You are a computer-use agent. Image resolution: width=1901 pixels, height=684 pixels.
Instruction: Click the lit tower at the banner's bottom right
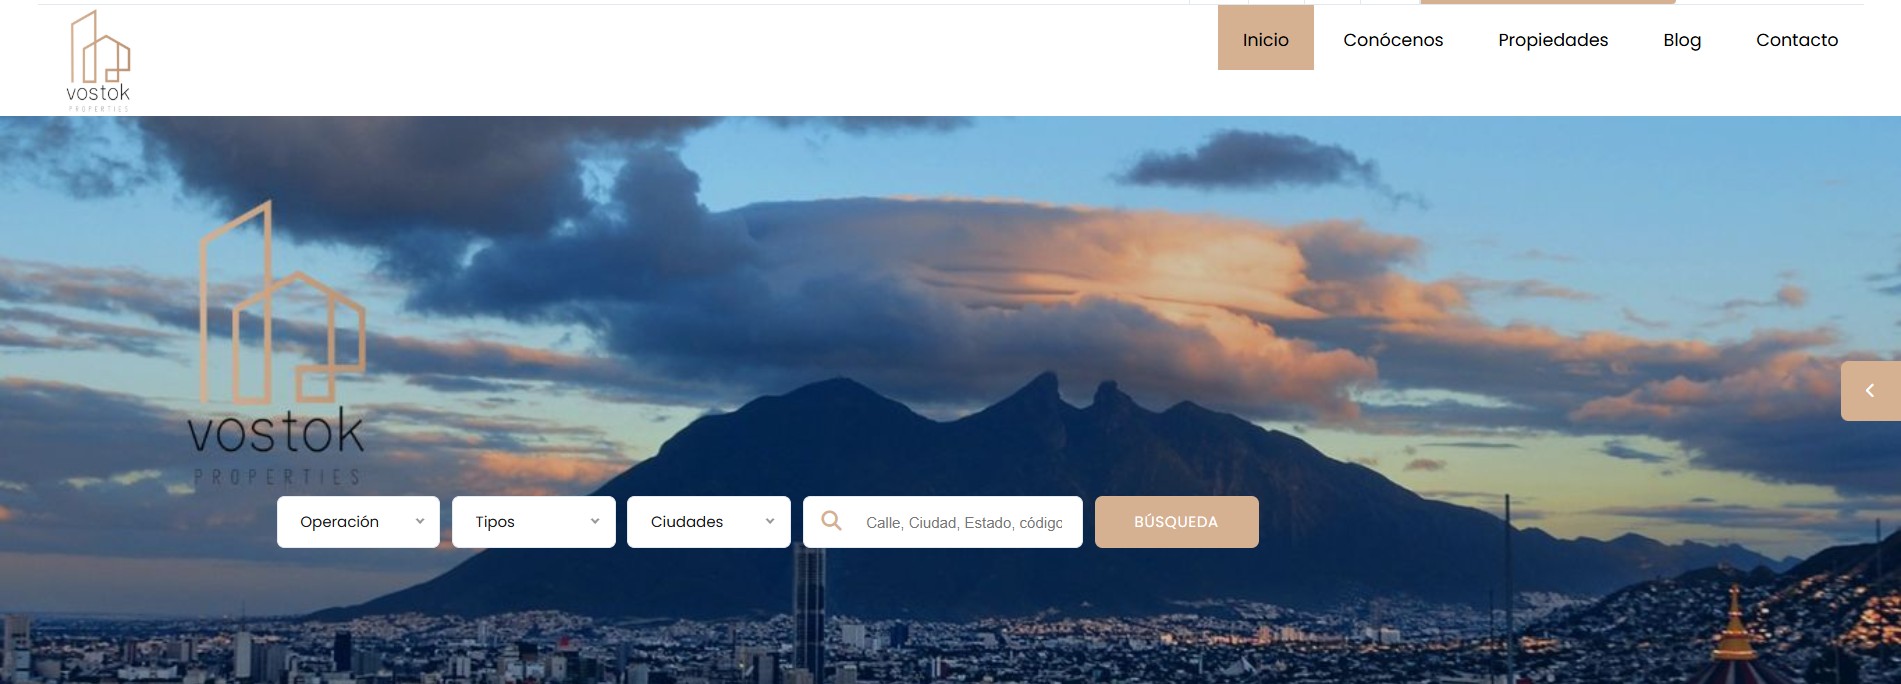point(1734,630)
